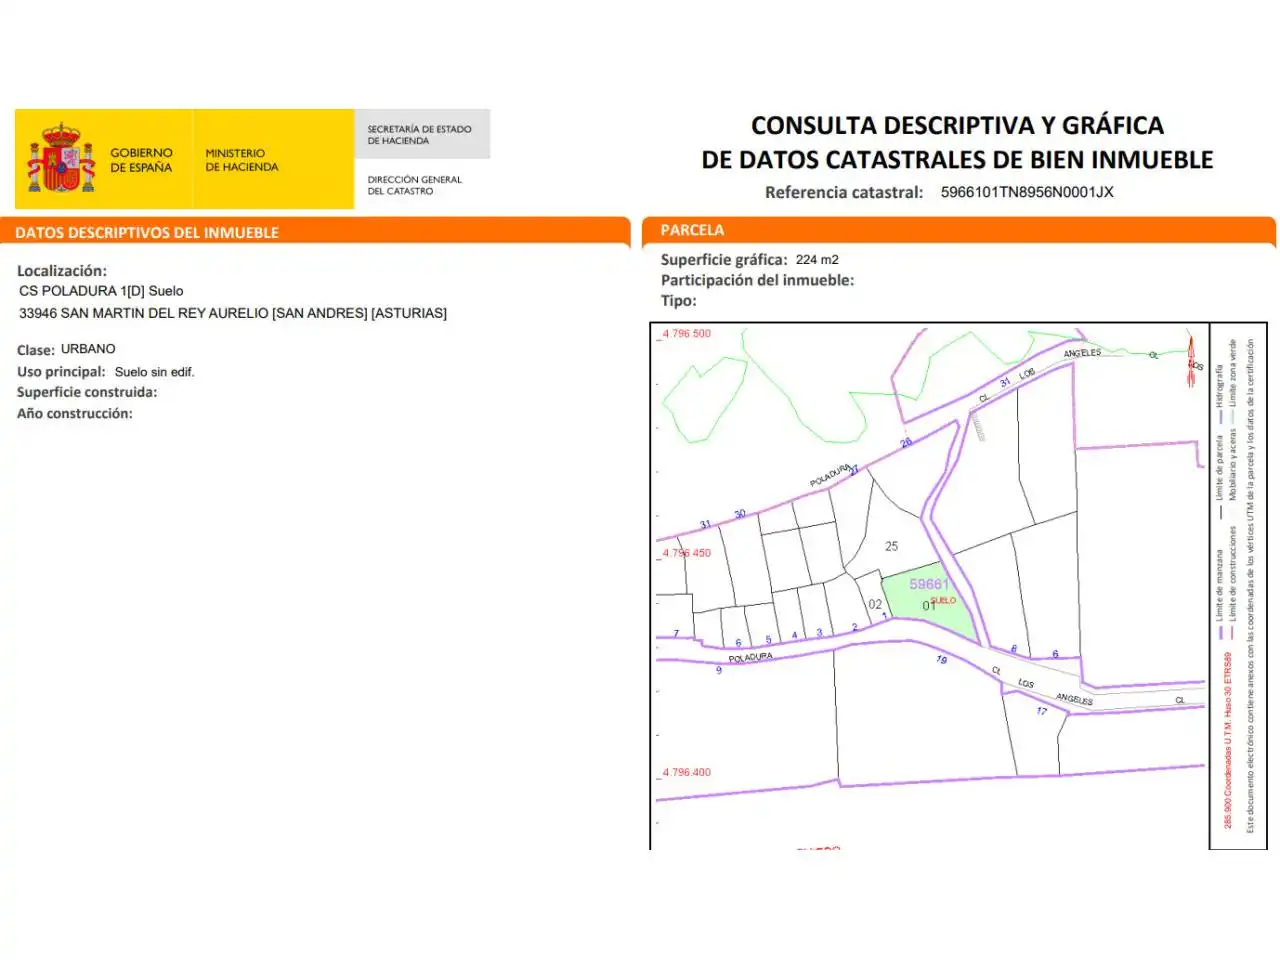The width and height of the screenshot is (1280, 960).
Task: Click the "DATOS DESCRIPTIVOS DEL INMUEBLE" header
Action: [x=147, y=233]
